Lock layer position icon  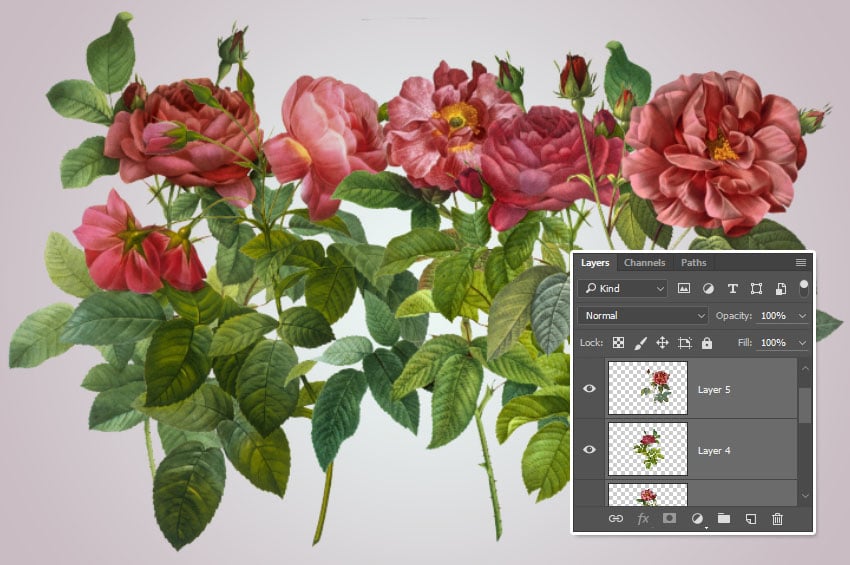662,343
